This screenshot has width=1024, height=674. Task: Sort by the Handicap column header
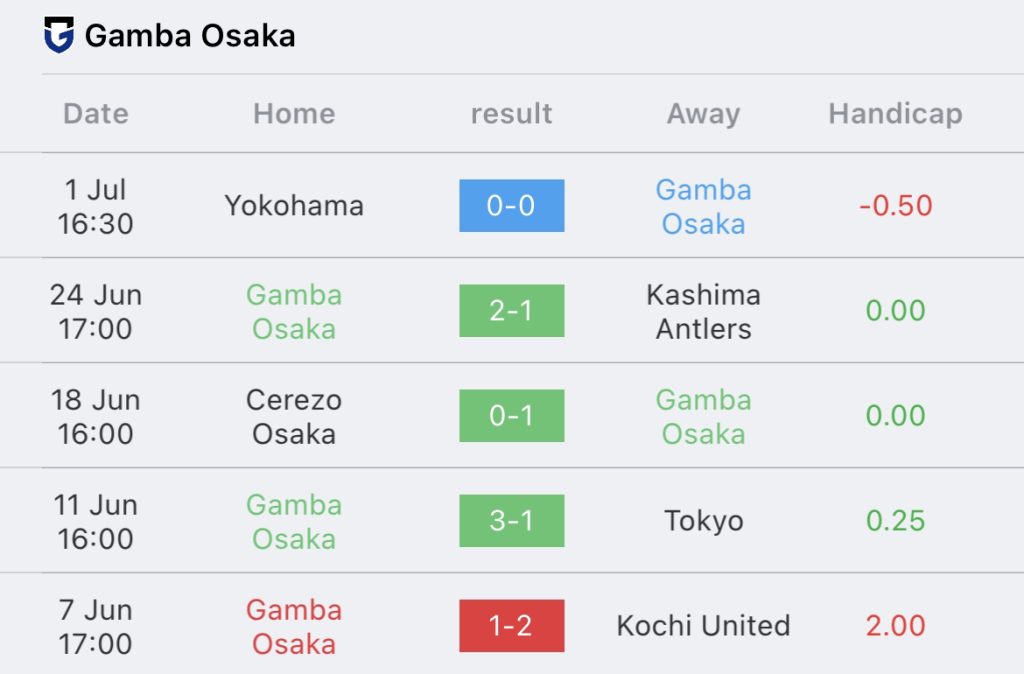(x=895, y=114)
